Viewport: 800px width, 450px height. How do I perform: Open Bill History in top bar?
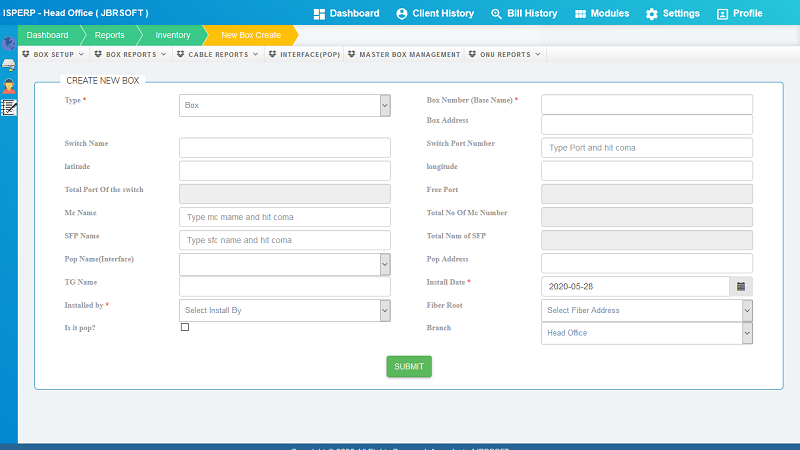[x=524, y=14]
